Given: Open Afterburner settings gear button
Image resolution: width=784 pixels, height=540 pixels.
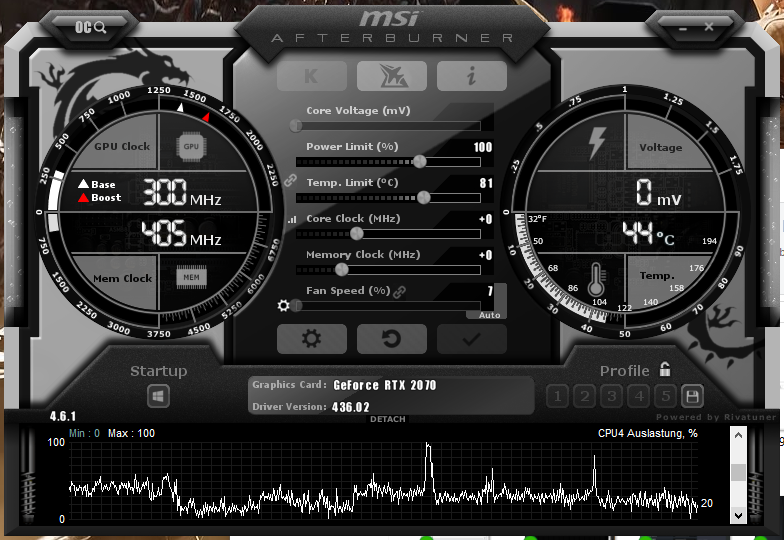Looking at the screenshot, I should tap(312, 339).
